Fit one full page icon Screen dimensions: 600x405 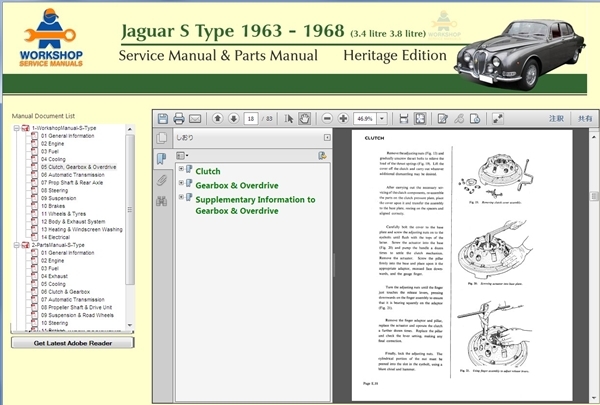tap(420, 119)
